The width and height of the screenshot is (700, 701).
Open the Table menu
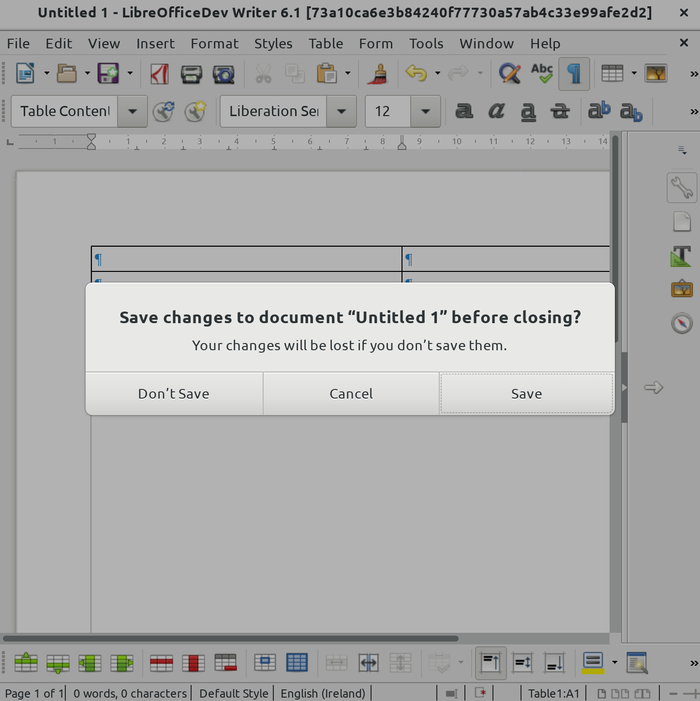pos(325,43)
